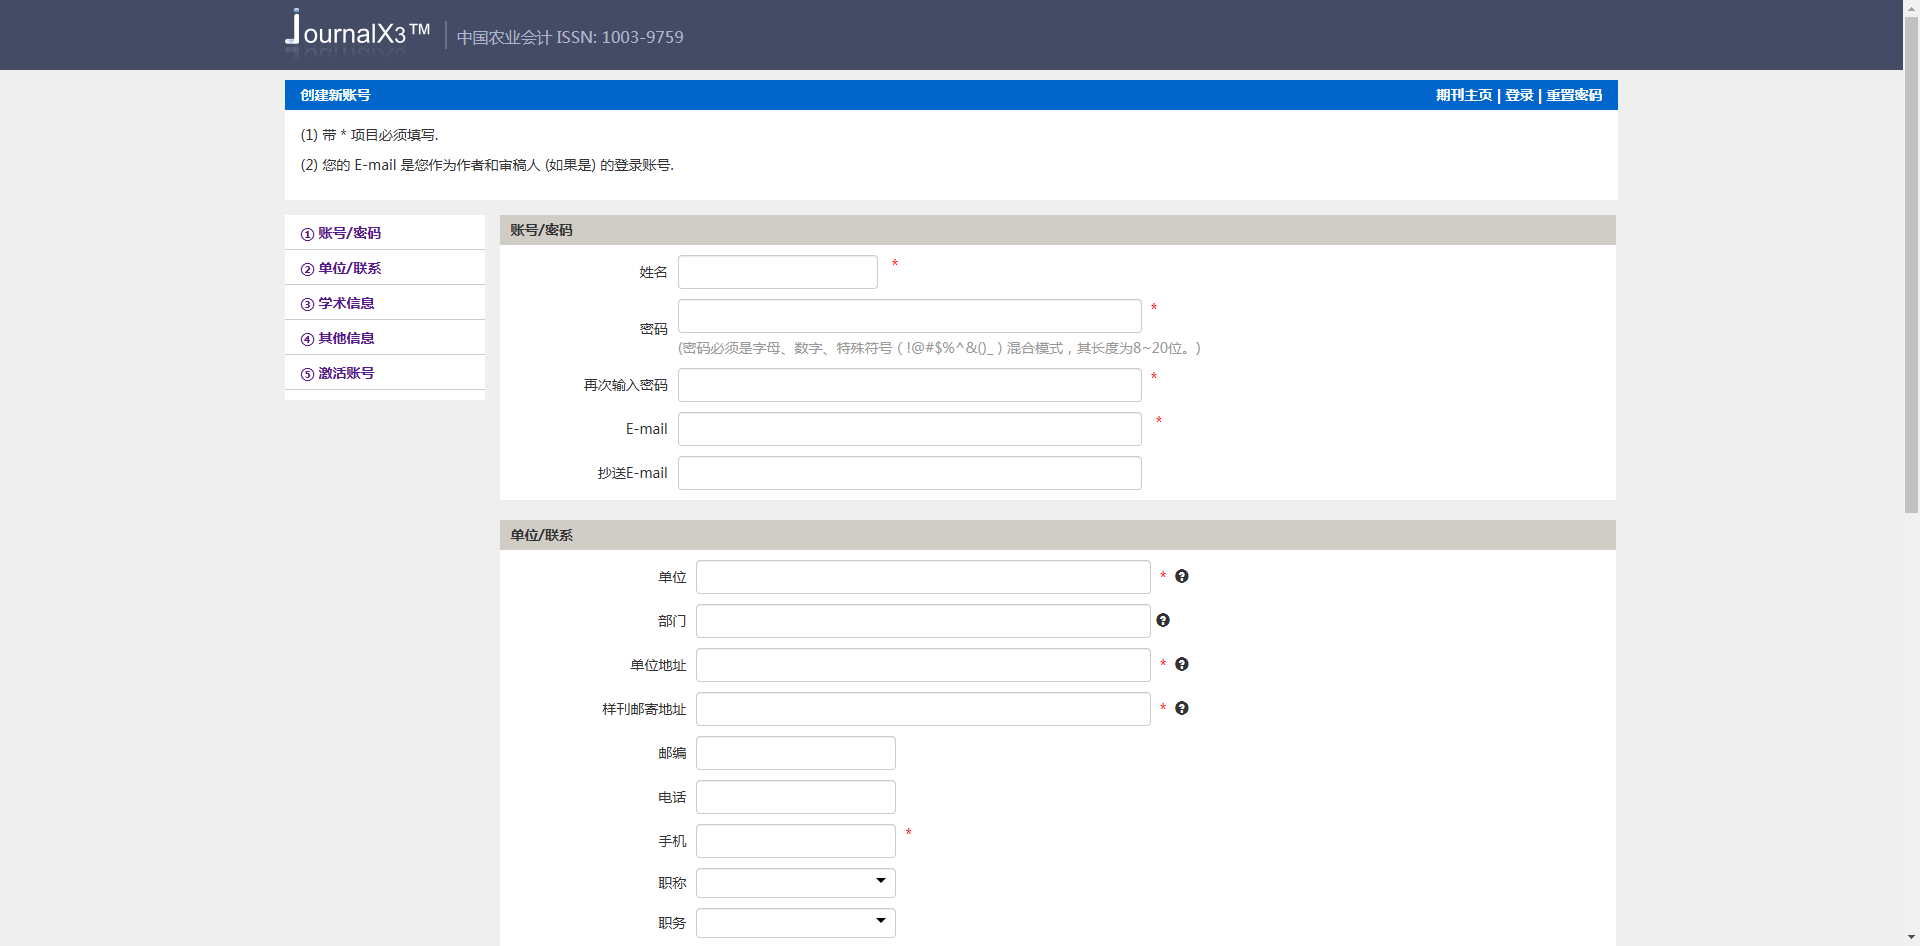Open help icon for 单位地址 field
Screen dimensions: 1920x946
1181,664
